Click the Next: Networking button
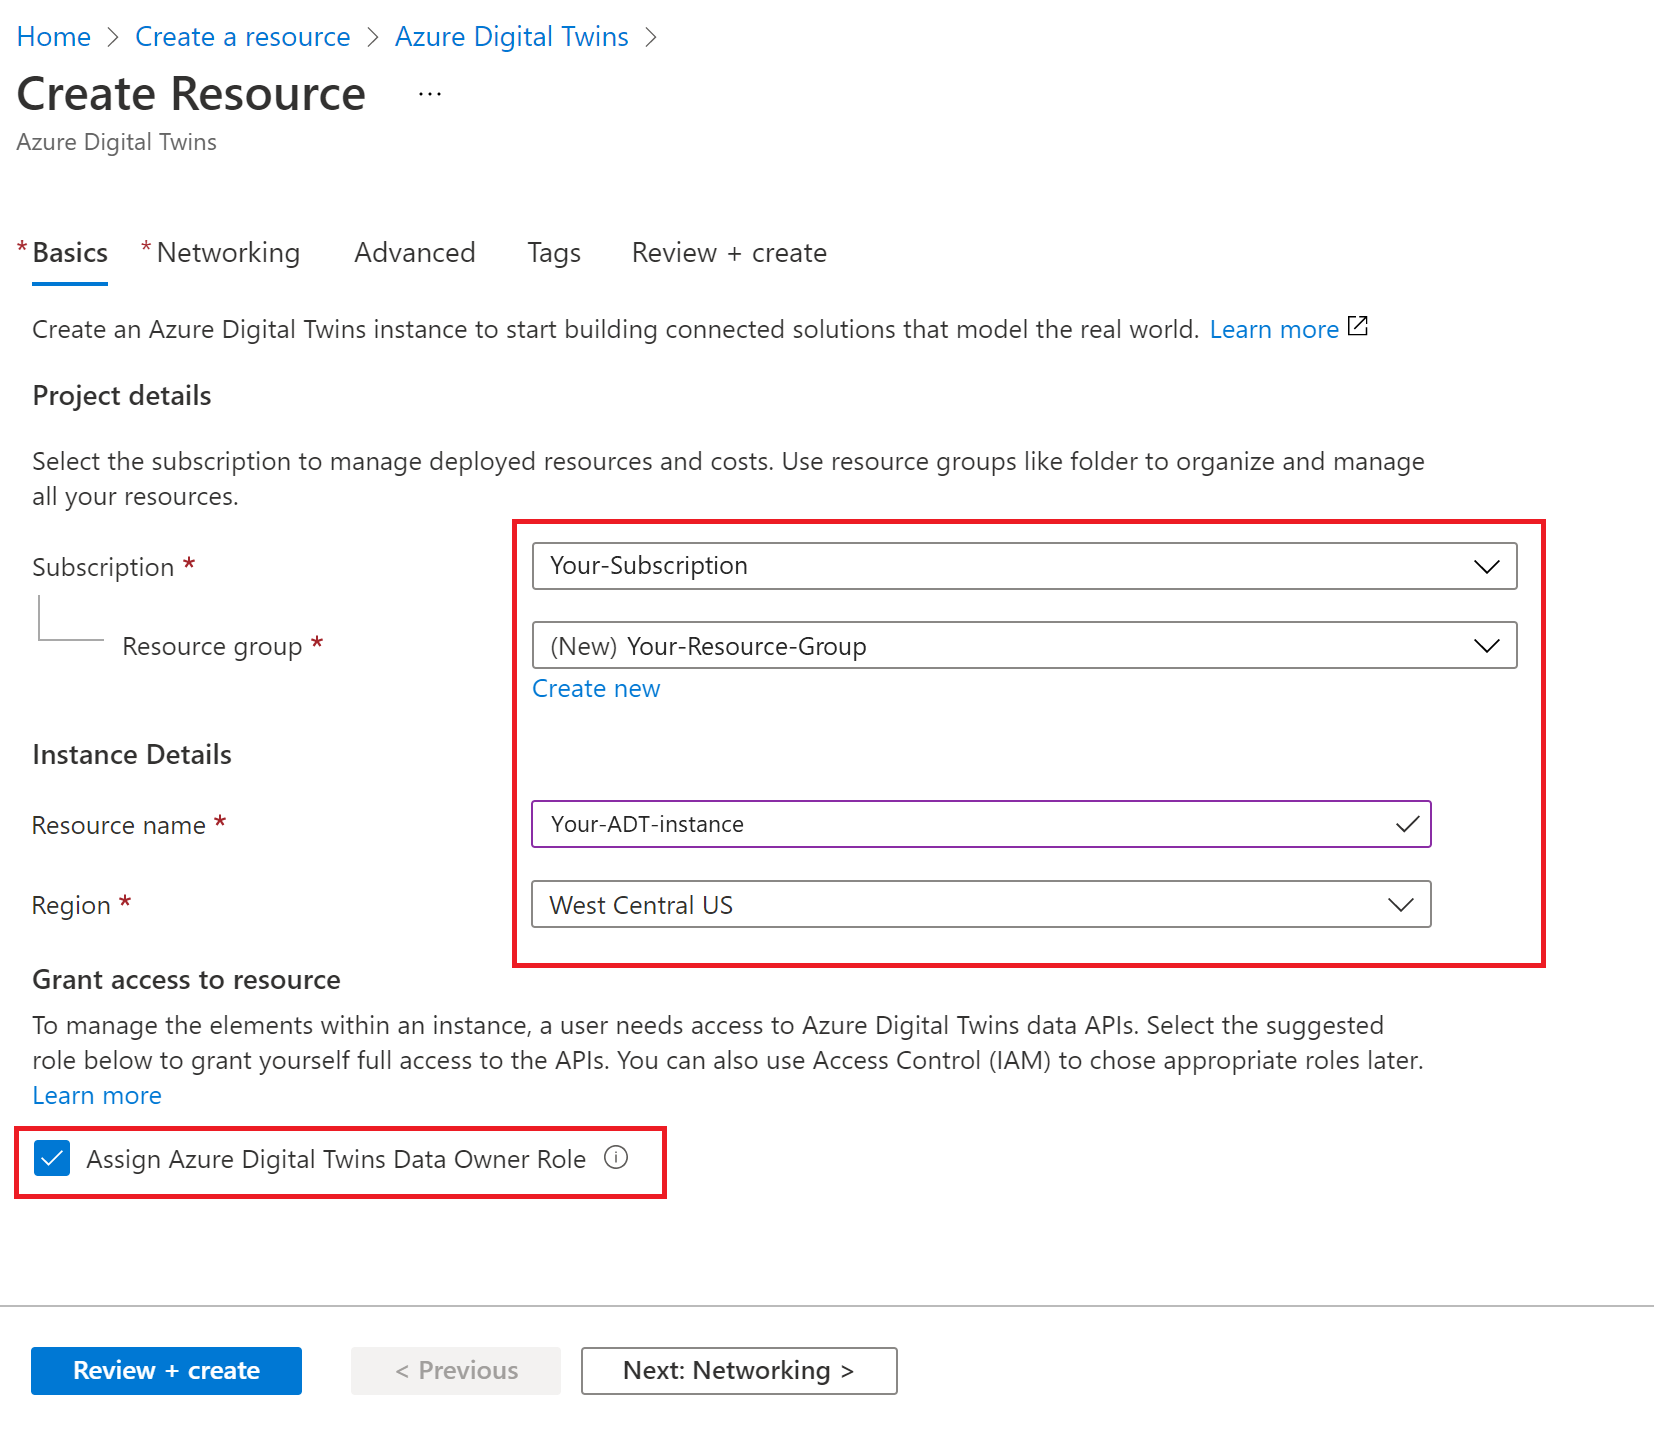This screenshot has width=1654, height=1440. [738, 1370]
